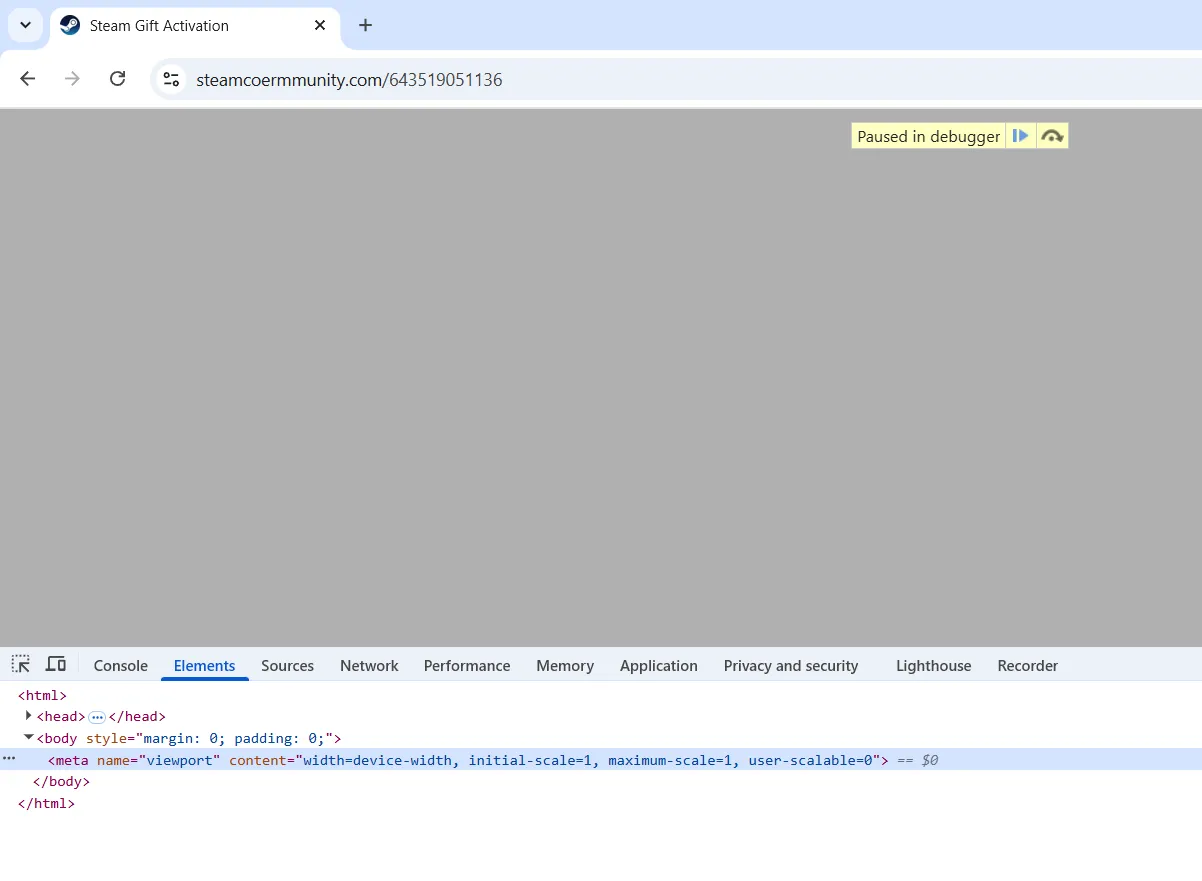The width and height of the screenshot is (1202, 881).
Task: Select the Steam Gift Activation tab
Action: click(x=195, y=26)
